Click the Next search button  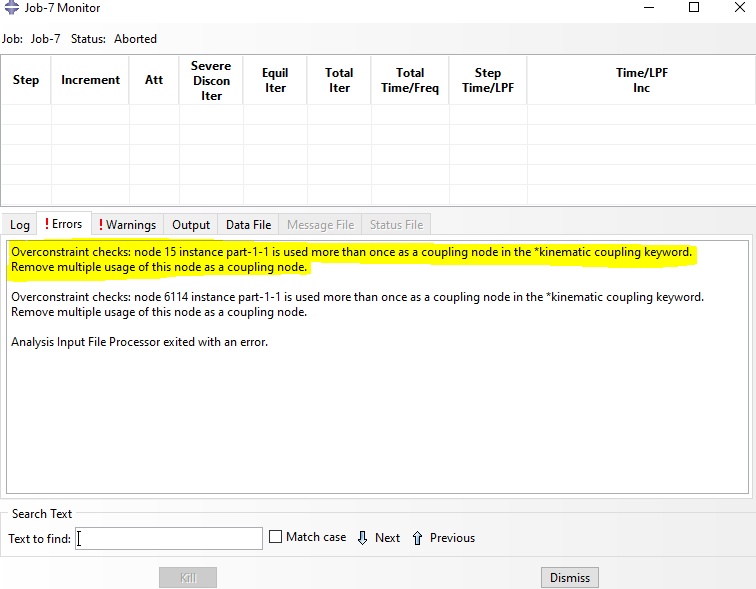378,538
